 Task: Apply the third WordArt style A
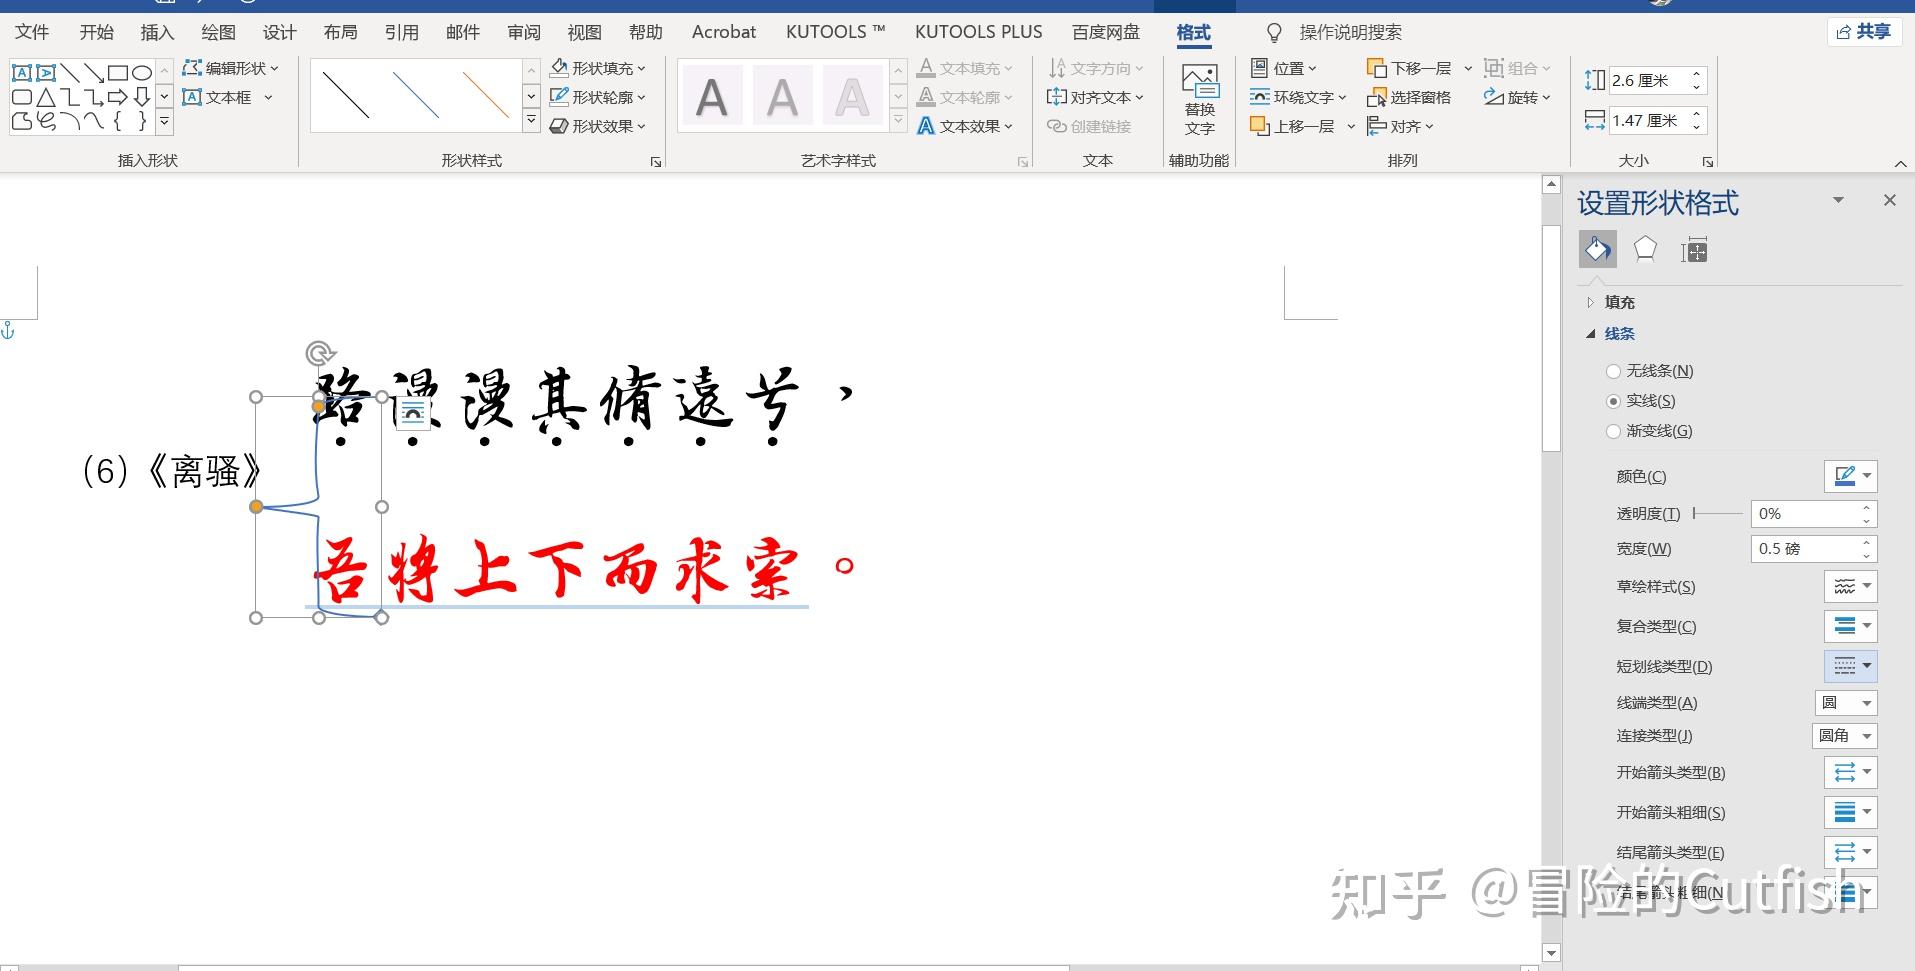(x=852, y=97)
